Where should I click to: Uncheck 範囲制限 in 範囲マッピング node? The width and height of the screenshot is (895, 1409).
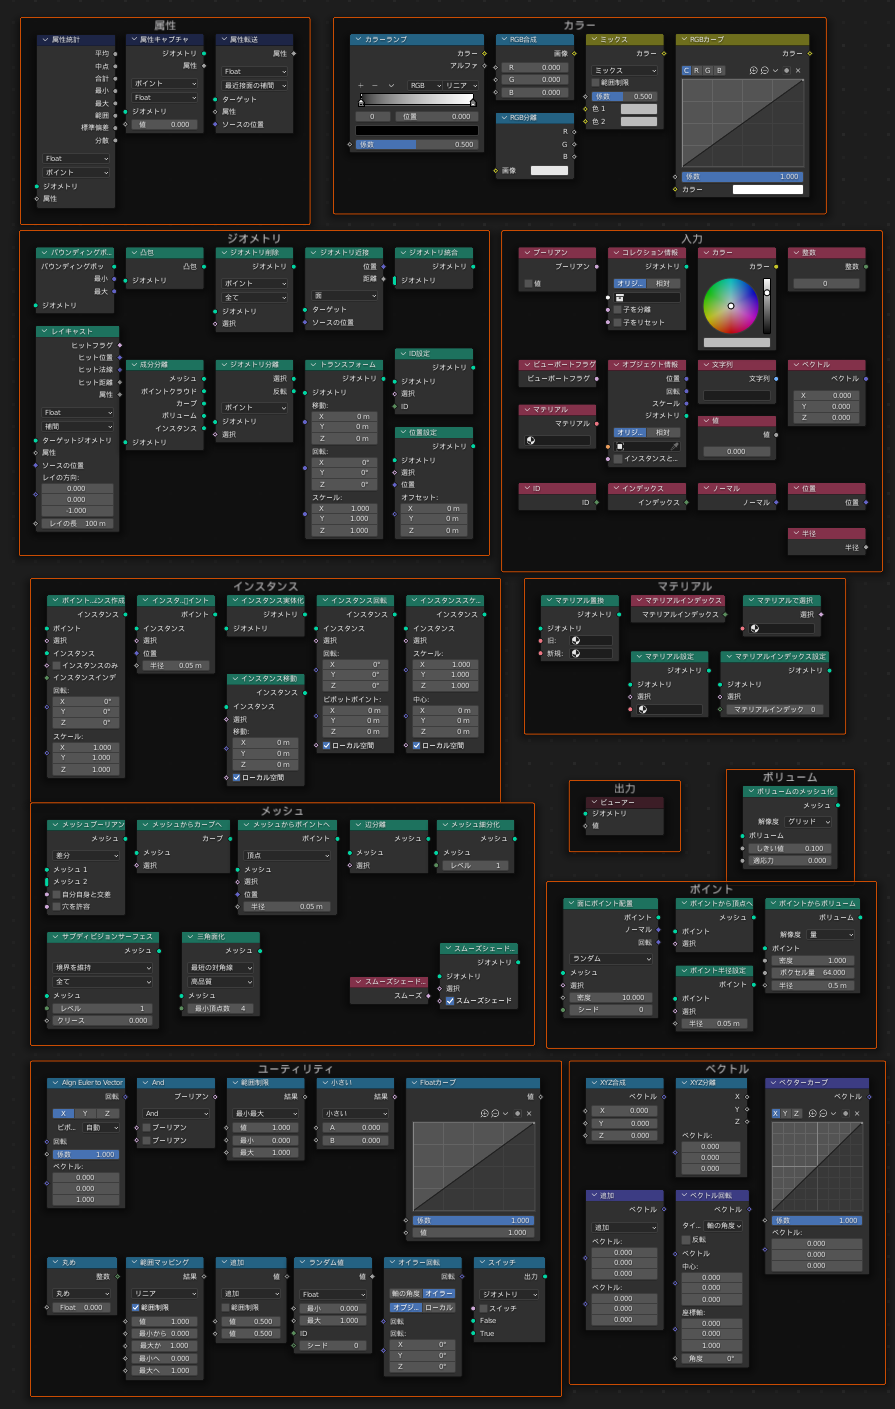coord(136,1307)
